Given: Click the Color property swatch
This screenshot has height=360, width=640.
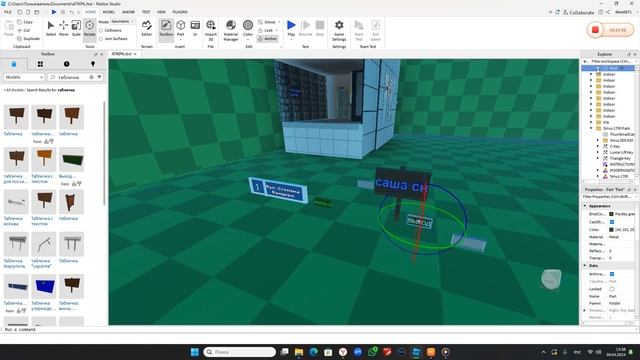Looking at the screenshot, I should point(611,230).
